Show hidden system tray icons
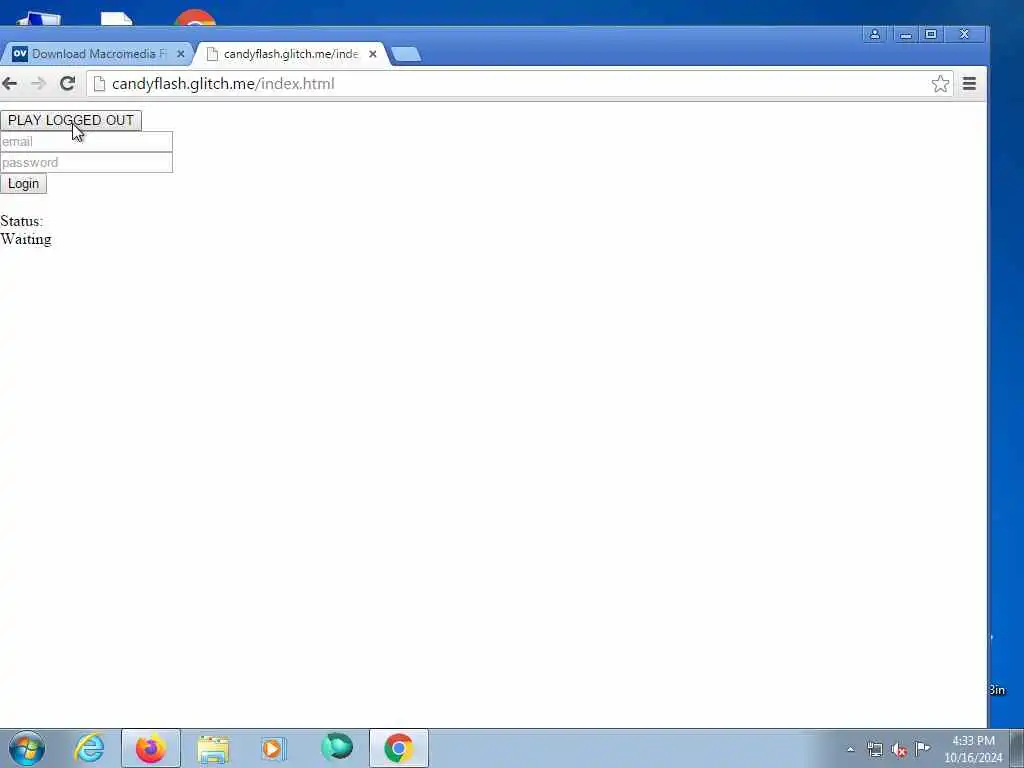 (850, 750)
